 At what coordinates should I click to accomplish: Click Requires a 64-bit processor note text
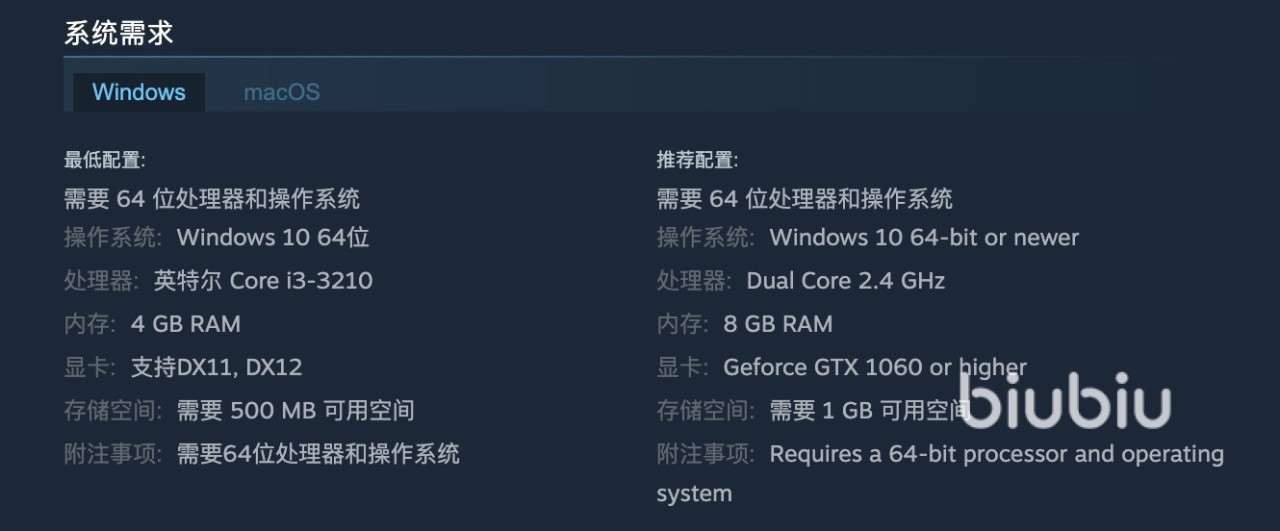995,454
